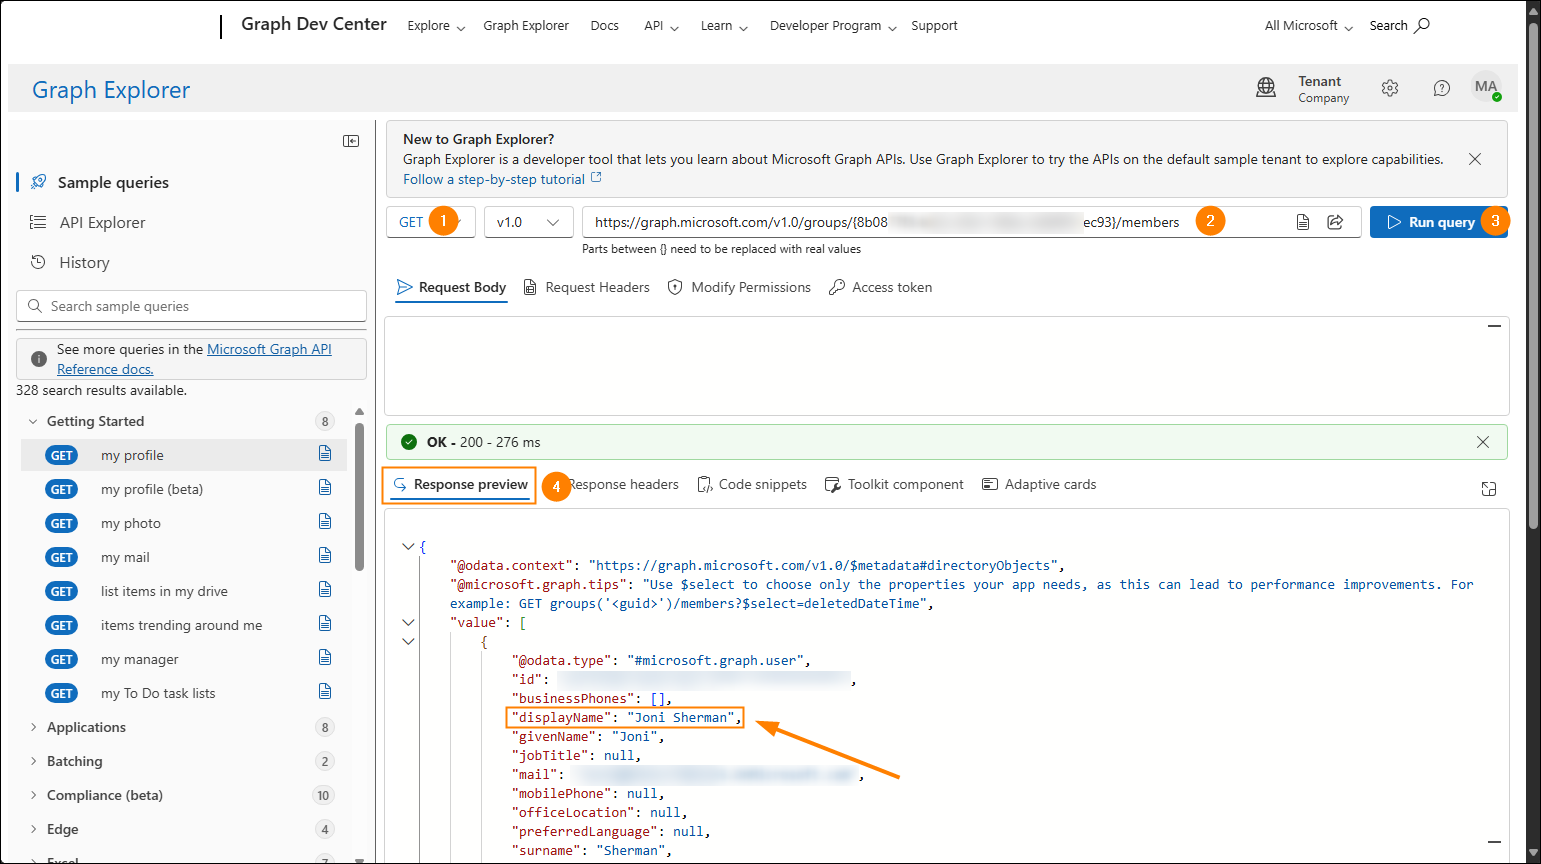Click the MA profile avatar
The image size is (1541, 864).
click(1486, 88)
